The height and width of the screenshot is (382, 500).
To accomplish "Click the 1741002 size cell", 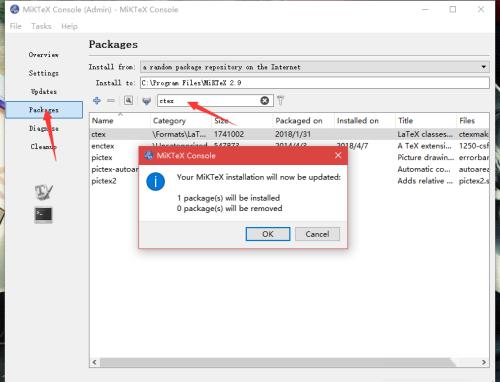I will 229,134.
